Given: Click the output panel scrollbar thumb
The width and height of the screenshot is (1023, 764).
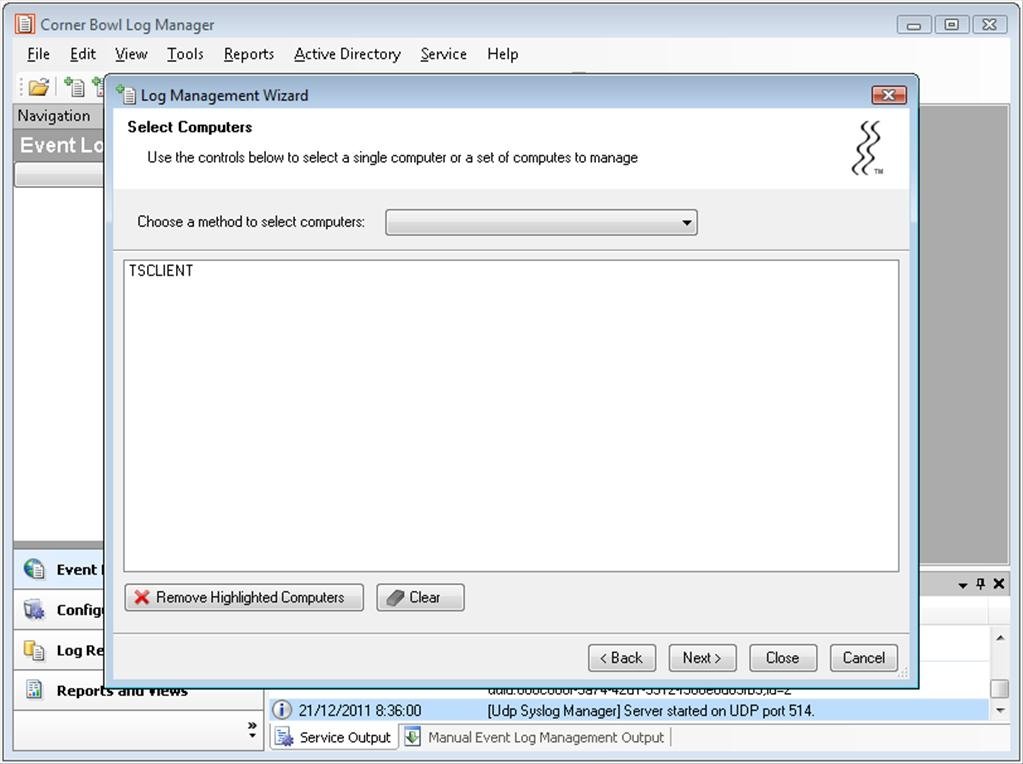Looking at the screenshot, I should point(1000,688).
